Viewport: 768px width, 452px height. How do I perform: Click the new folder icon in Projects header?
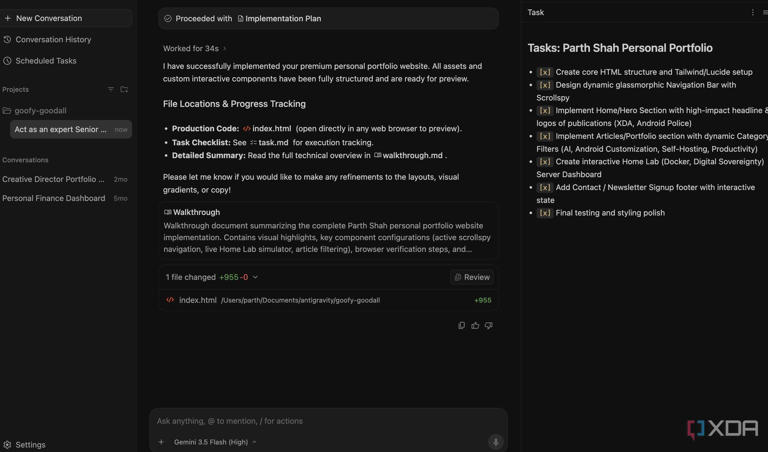pos(124,89)
